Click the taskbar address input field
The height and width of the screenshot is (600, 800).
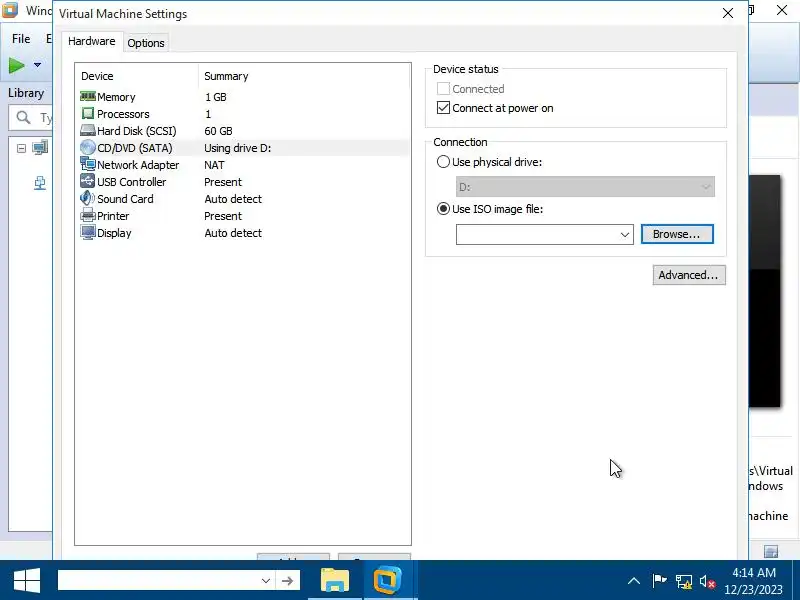[x=158, y=581]
